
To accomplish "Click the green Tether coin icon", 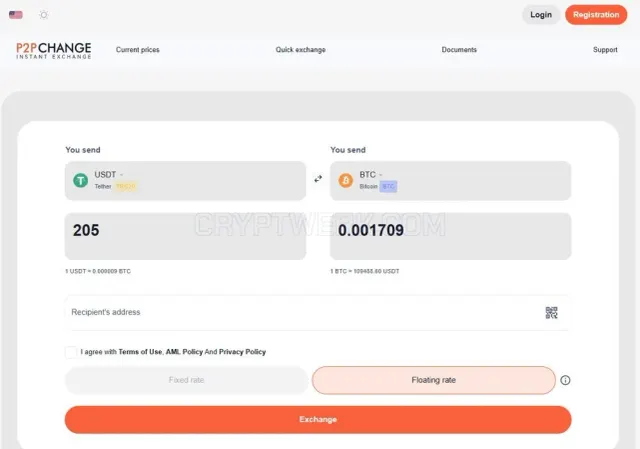I will pyautogui.click(x=80, y=180).
